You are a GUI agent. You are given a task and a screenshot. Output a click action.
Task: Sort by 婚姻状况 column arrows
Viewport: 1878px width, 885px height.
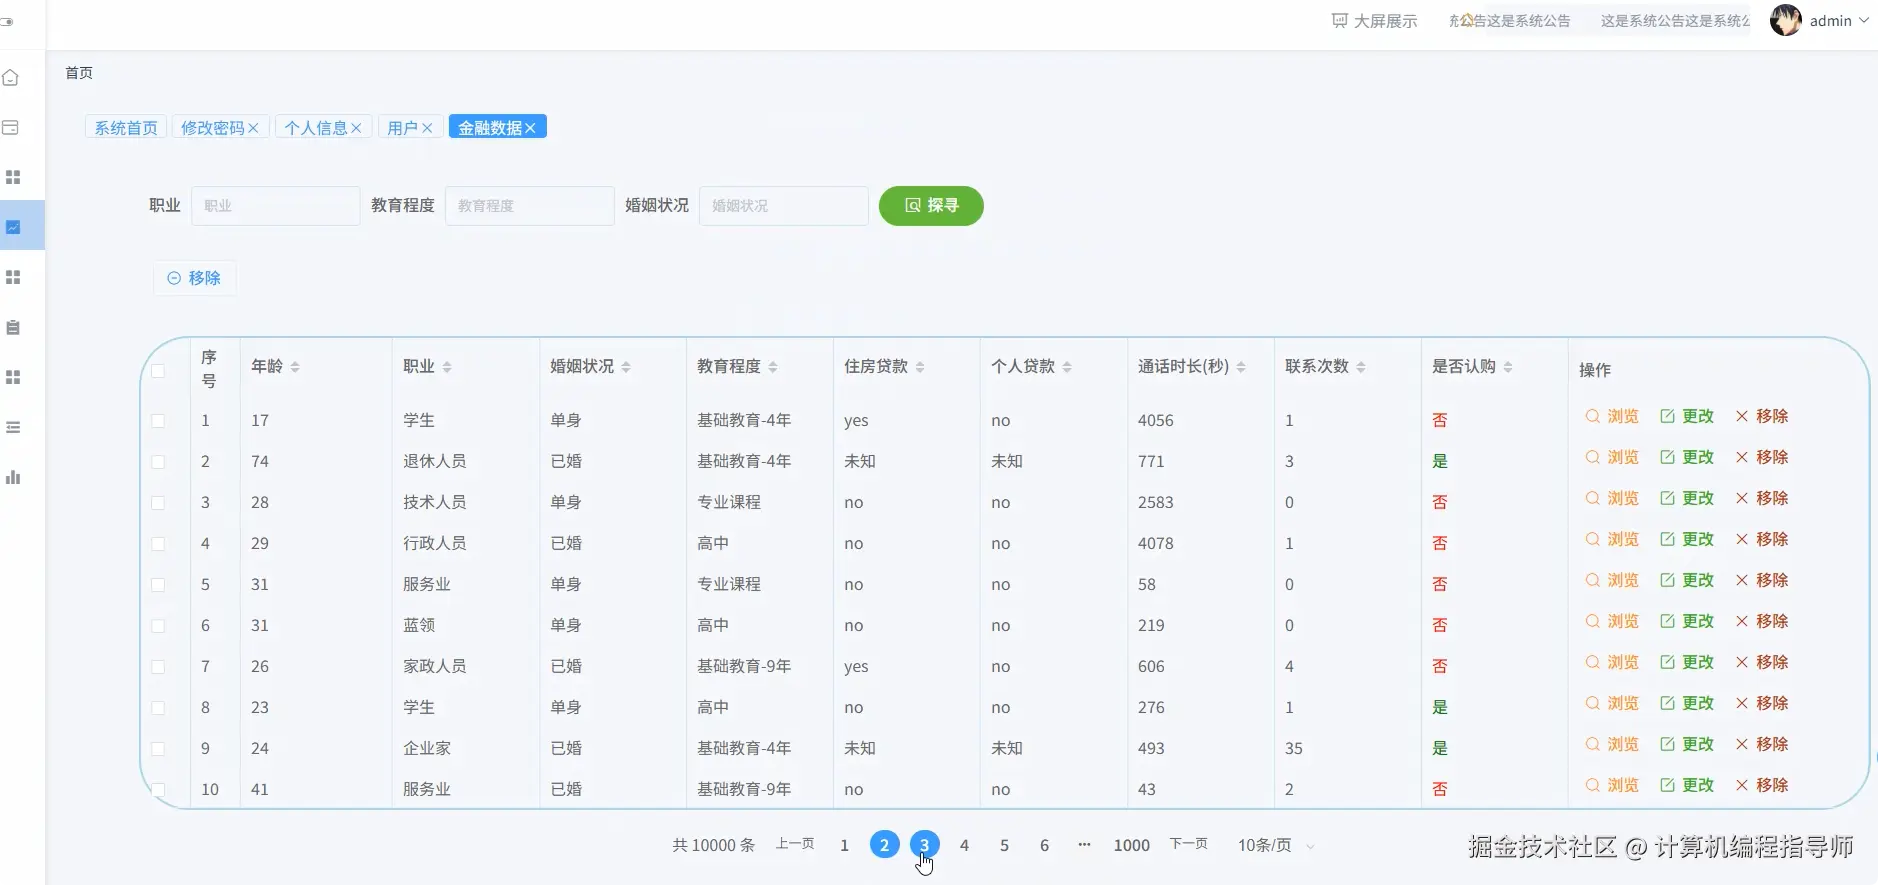click(626, 367)
